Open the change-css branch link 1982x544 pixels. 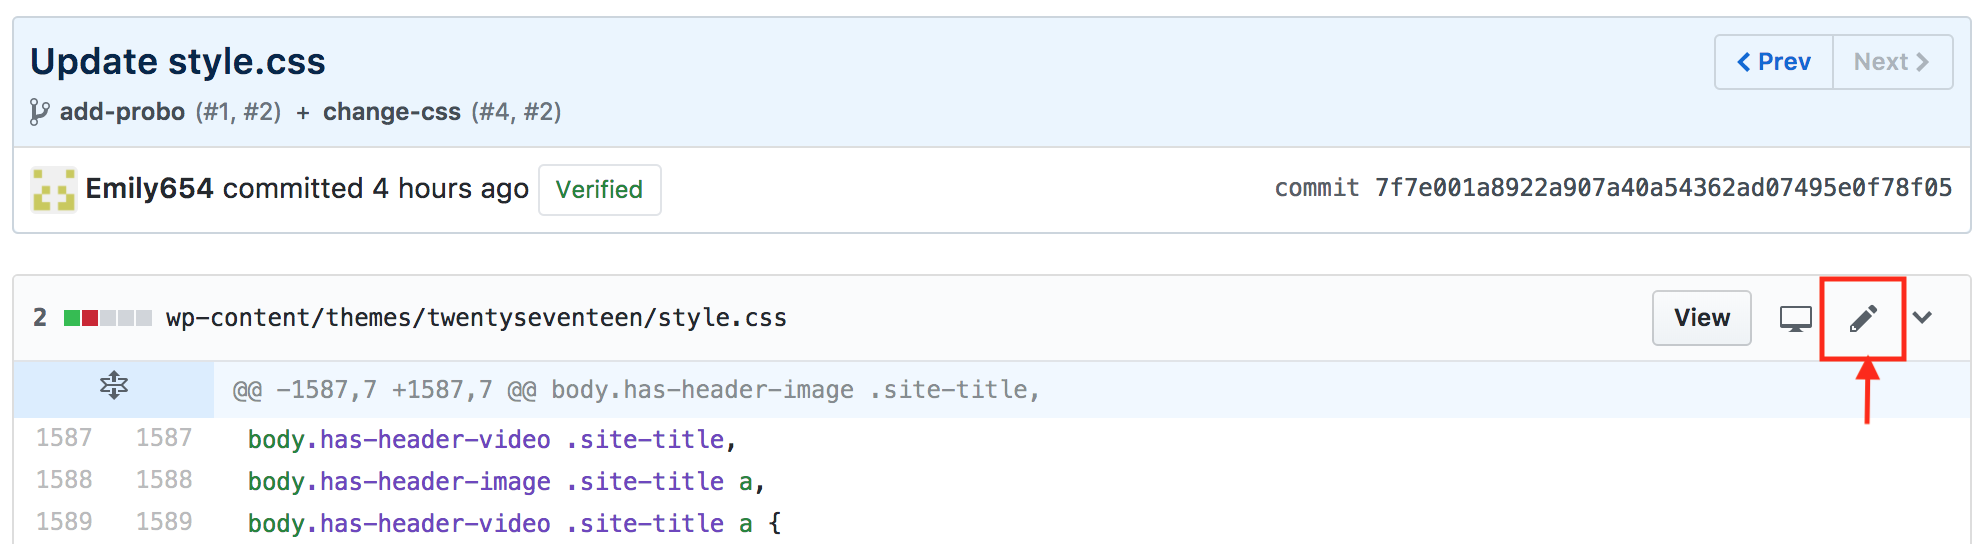click(x=391, y=112)
